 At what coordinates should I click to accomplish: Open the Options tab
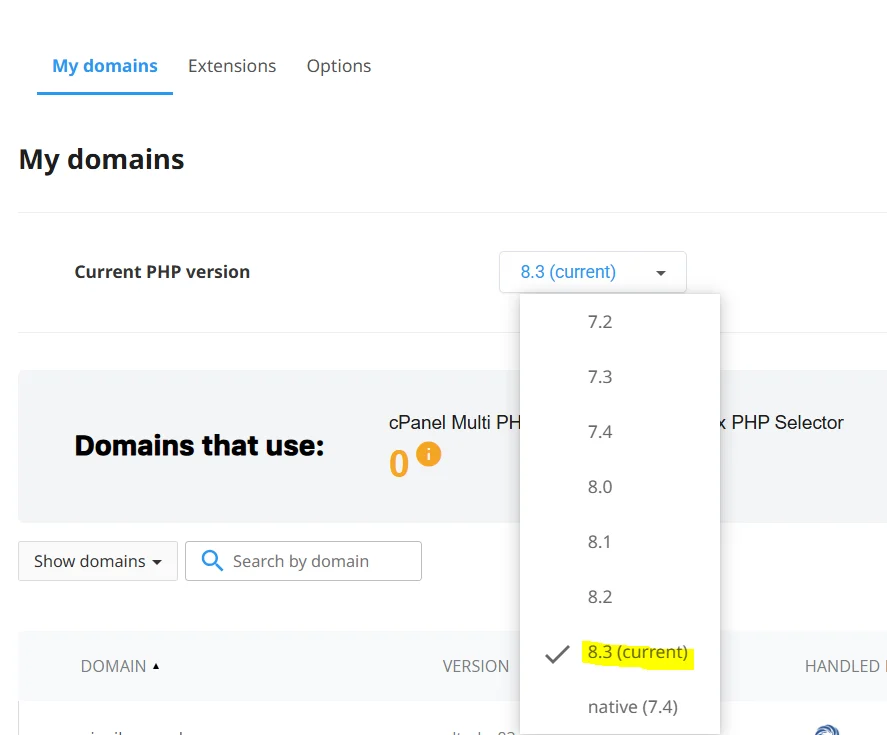[x=338, y=65]
